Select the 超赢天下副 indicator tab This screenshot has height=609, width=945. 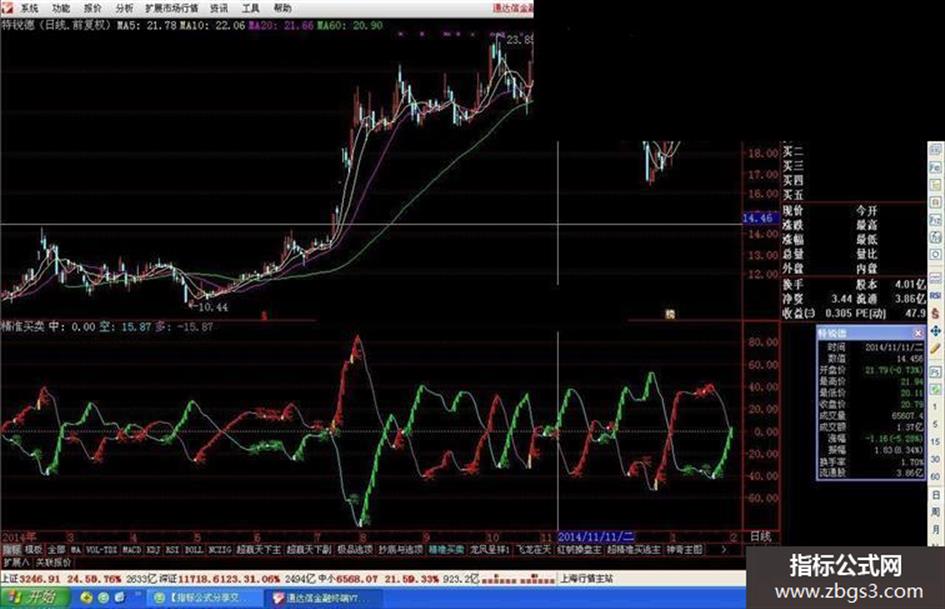[309, 549]
